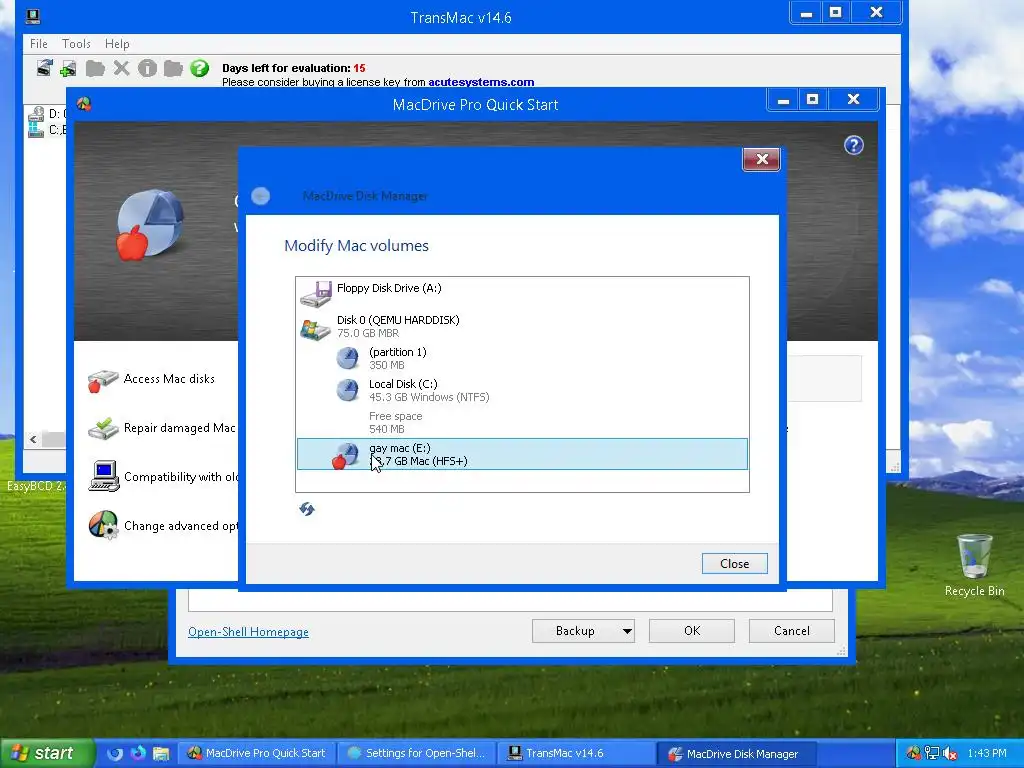Screen dimensions: 1024x768
Task: Click the Windows disk icon for Disk 0
Action: click(315, 328)
